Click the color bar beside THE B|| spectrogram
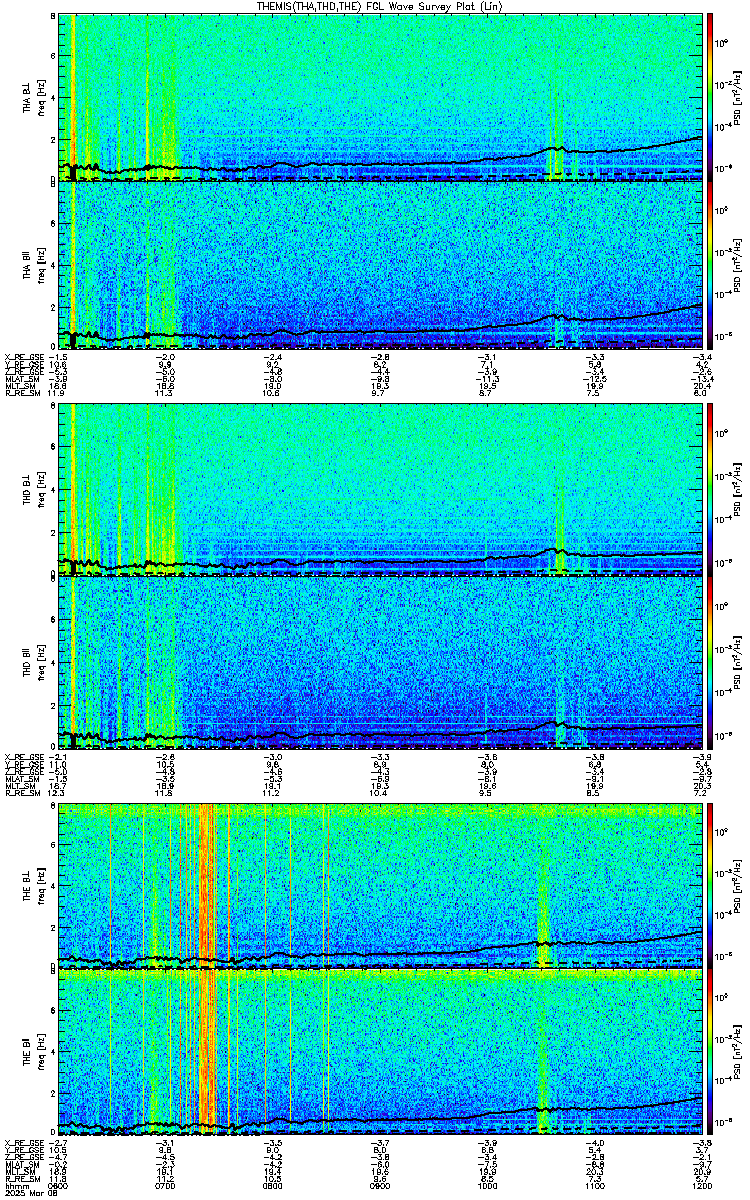The height and width of the screenshot is (1200, 750). pyautogui.click(x=710, y=1053)
